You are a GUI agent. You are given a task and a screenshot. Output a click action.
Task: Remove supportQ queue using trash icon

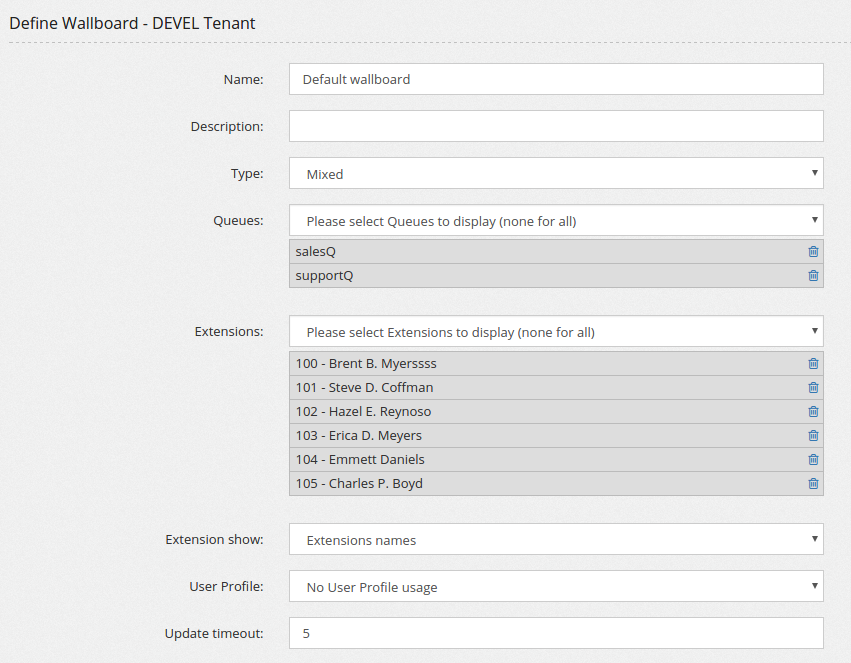[x=813, y=276]
